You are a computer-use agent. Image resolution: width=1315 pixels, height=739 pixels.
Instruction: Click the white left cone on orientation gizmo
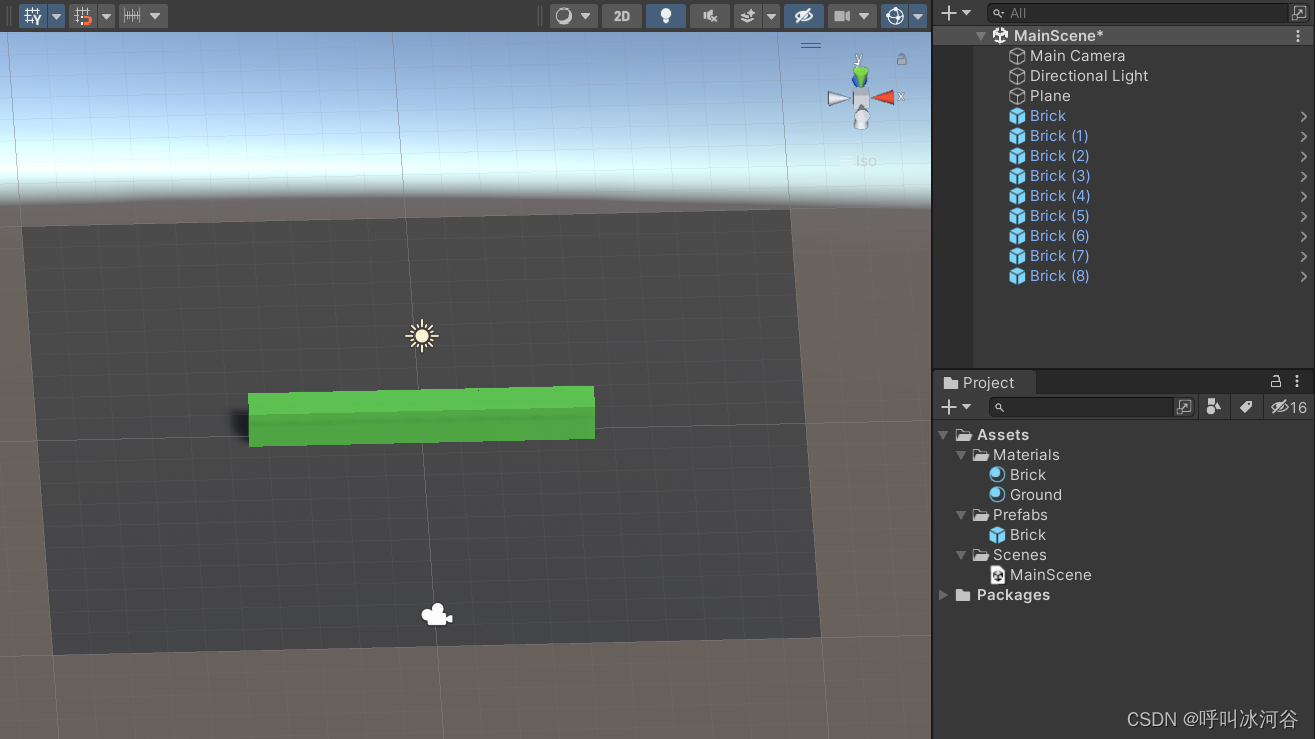838,98
